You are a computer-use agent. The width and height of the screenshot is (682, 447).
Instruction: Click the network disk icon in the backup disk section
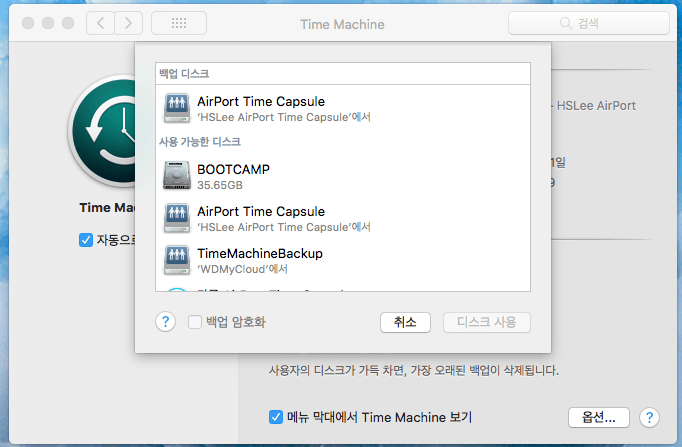coord(177,108)
